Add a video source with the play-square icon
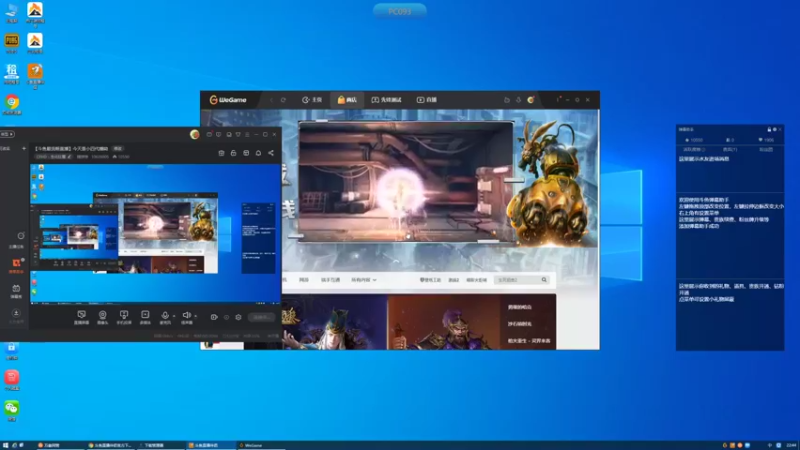This screenshot has height=450, width=800. tap(145, 317)
